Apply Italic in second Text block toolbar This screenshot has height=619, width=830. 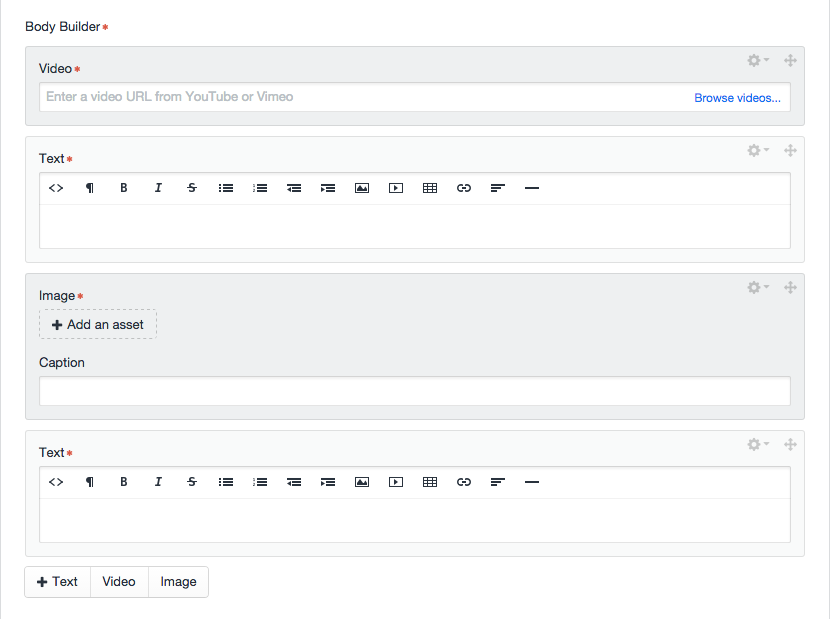158,482
